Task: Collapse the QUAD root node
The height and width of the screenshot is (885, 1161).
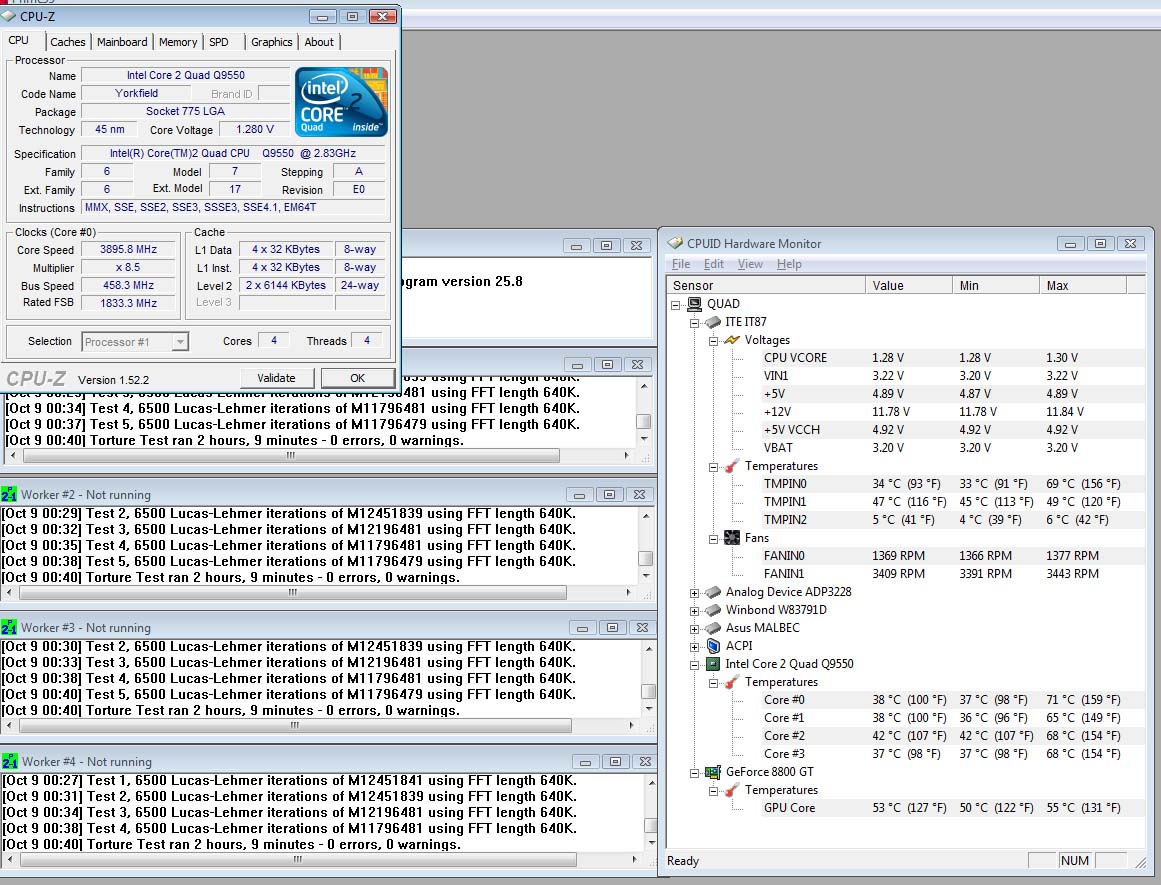Action: click(675, 305)
